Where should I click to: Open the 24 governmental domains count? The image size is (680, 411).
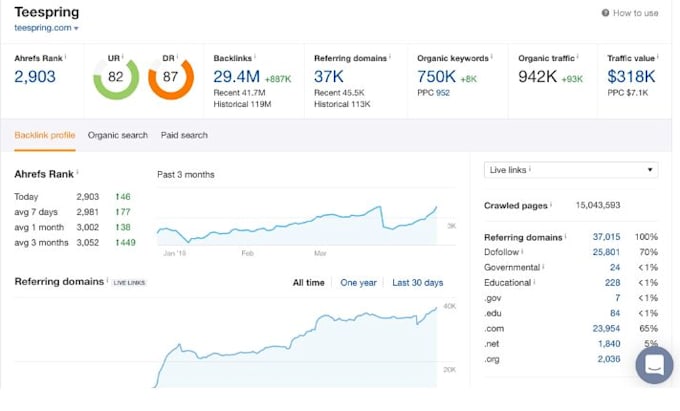point(615,267)
